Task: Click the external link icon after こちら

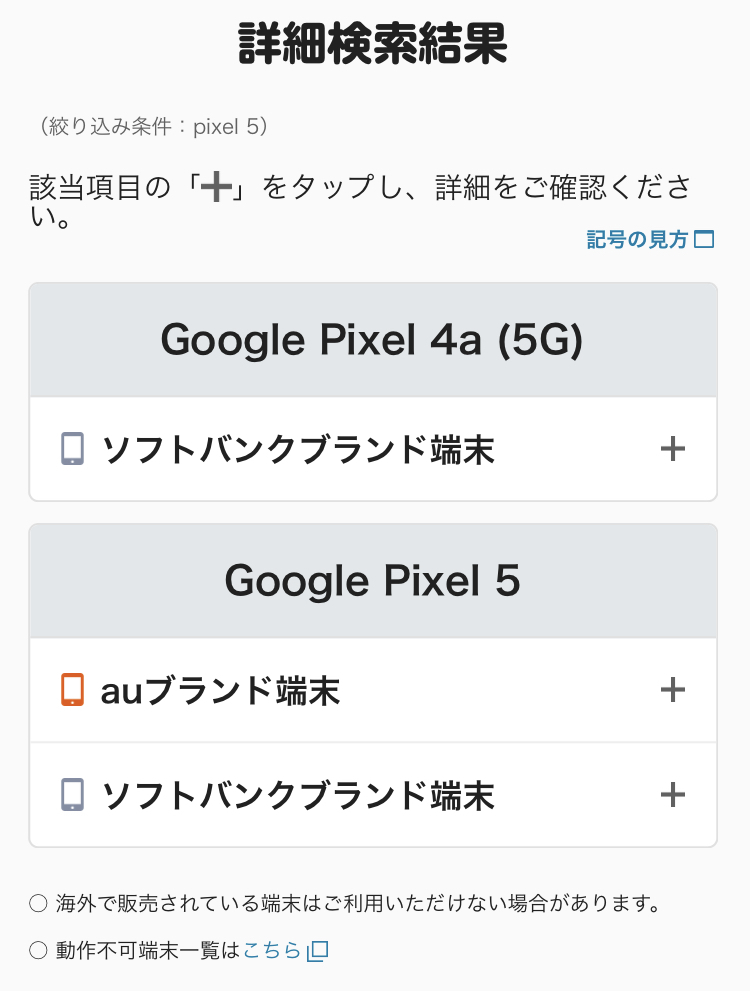Action: click(x=317, y=951)
